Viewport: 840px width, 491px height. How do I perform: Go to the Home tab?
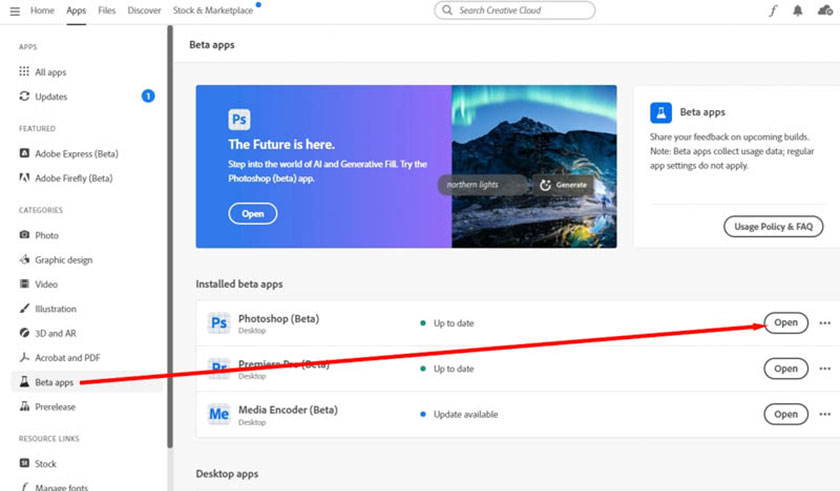point(42,10)
